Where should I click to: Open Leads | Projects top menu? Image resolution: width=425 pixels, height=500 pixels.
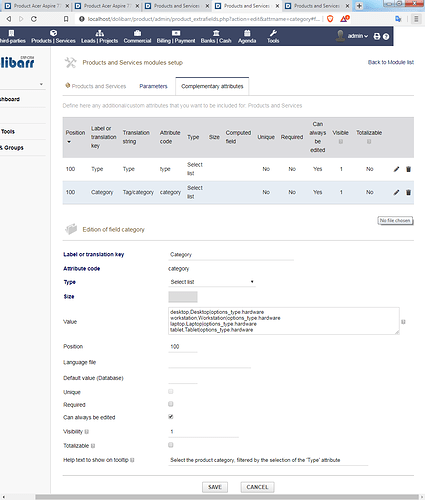99,37
